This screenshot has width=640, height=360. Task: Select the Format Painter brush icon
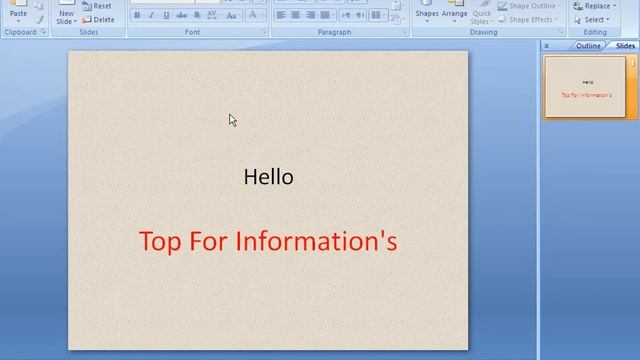click(x=39, y=19)
